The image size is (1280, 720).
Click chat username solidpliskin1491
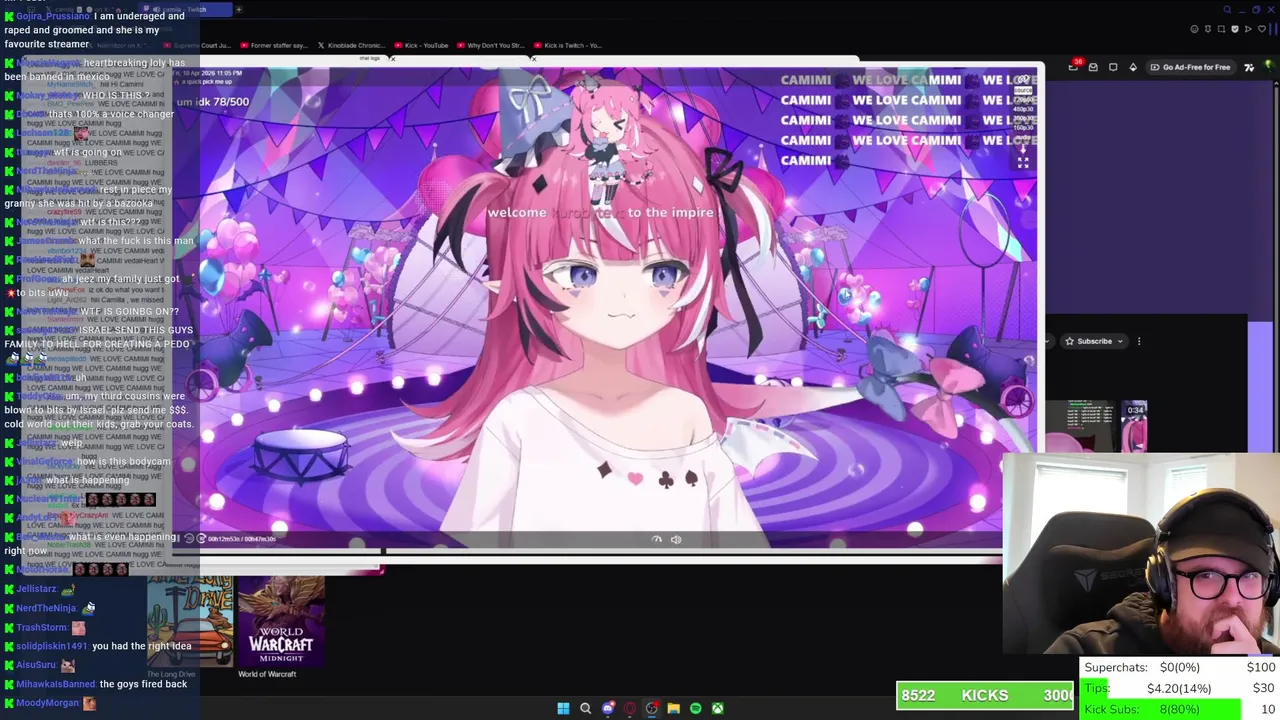coord(51,646)
